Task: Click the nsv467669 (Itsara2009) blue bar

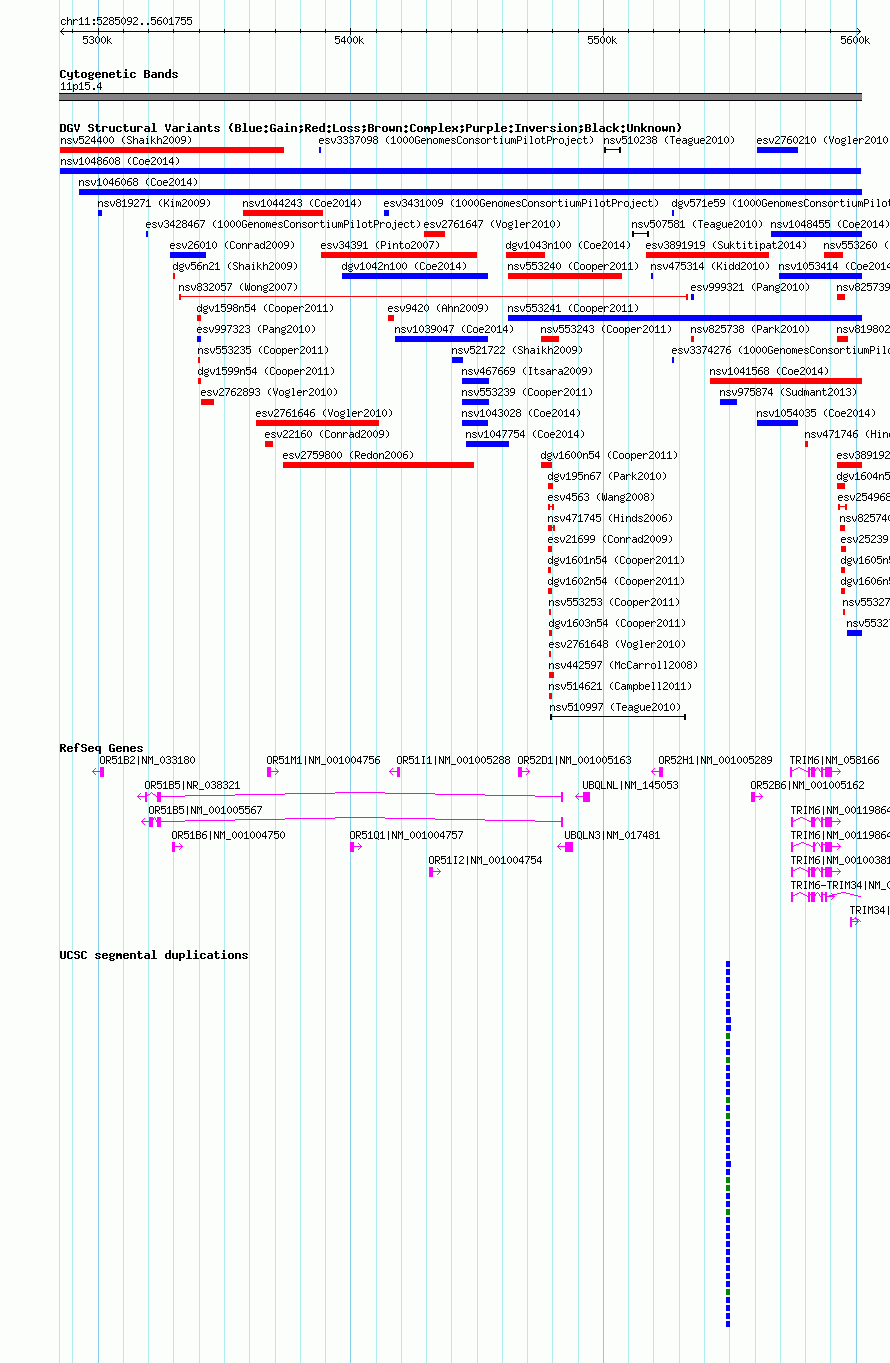Action: tap(475, 381)
